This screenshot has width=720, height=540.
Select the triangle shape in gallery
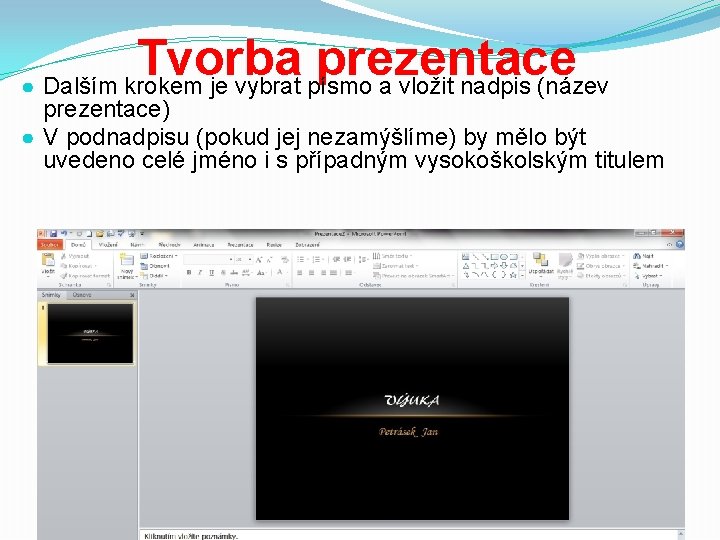pyautogui.click(x=466, y=266)
